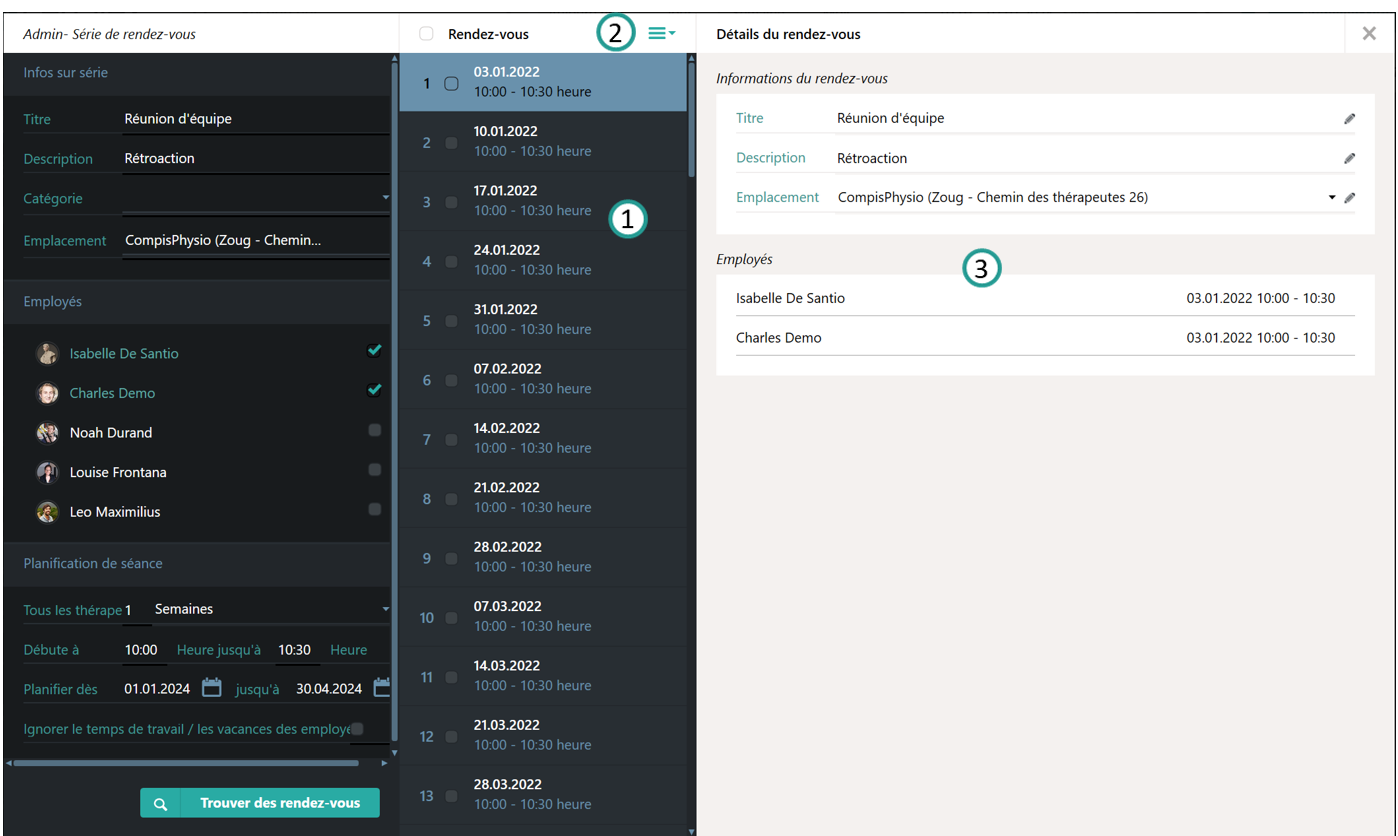
Task: Select the 10.01.2022 appointment row
Action: pos(540,142)
